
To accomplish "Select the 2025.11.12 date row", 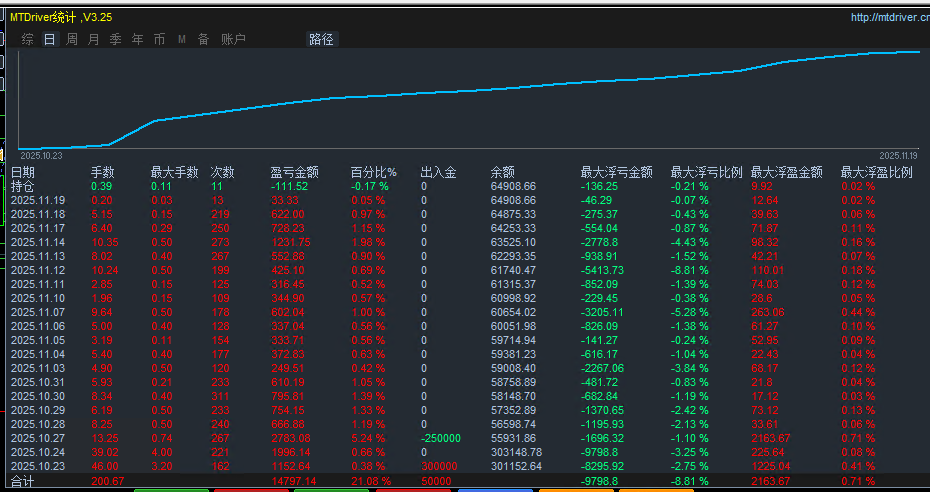I will click(x=38, y=270).
